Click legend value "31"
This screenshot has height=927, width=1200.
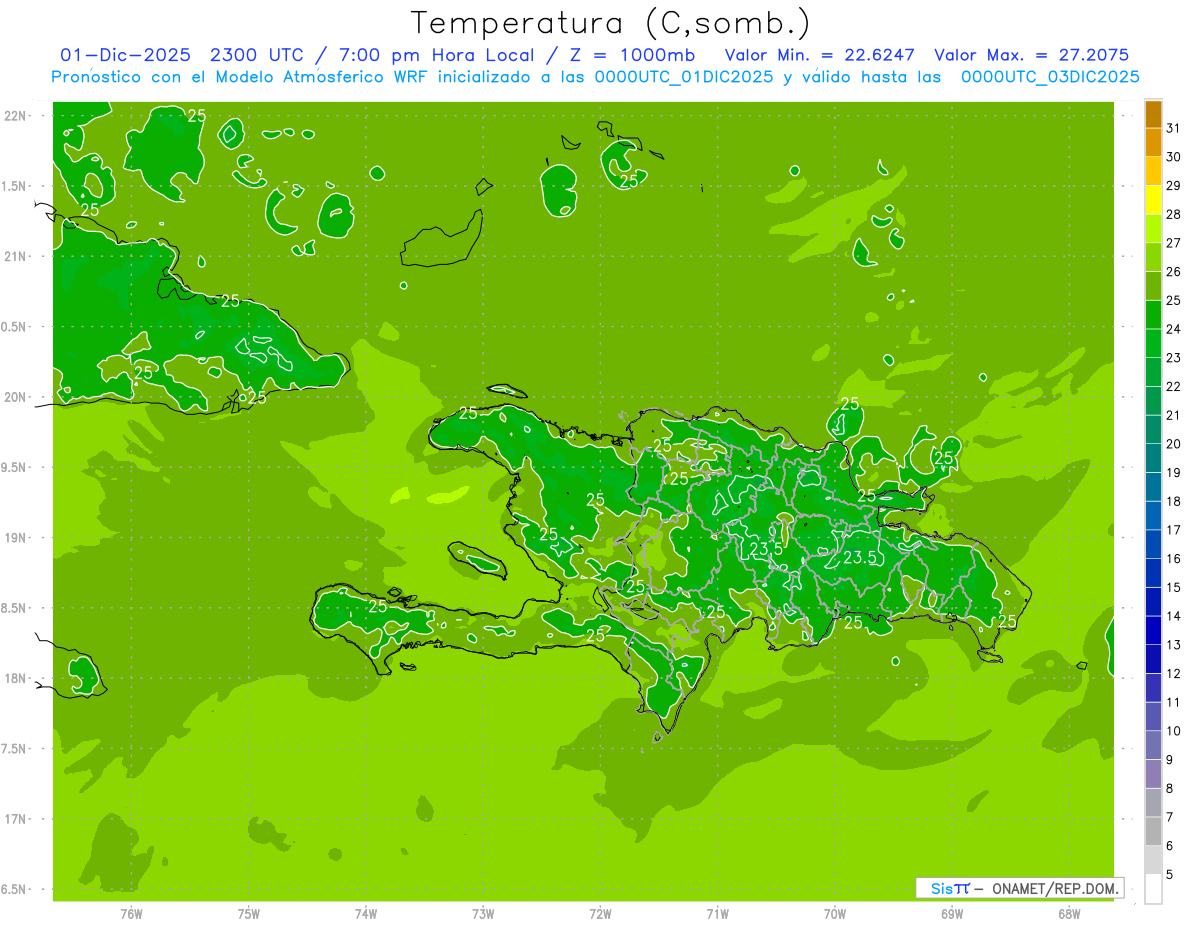1173,128
